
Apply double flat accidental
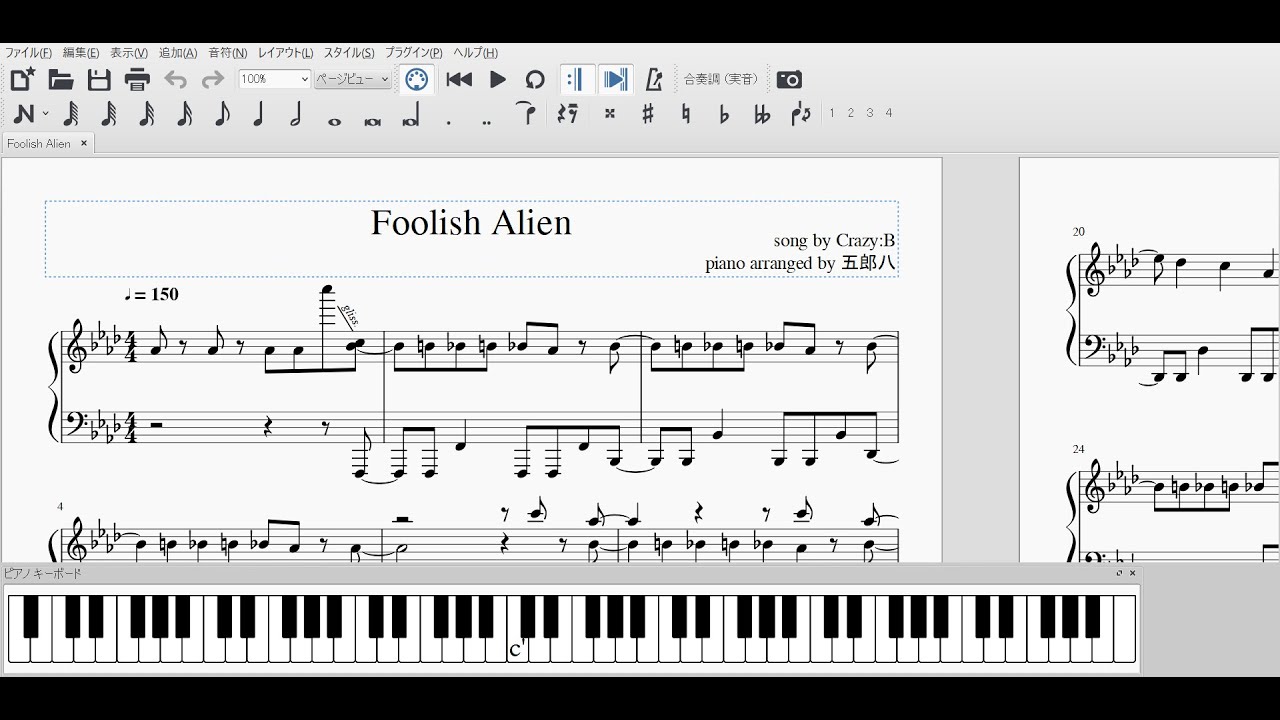click(762, 114)
